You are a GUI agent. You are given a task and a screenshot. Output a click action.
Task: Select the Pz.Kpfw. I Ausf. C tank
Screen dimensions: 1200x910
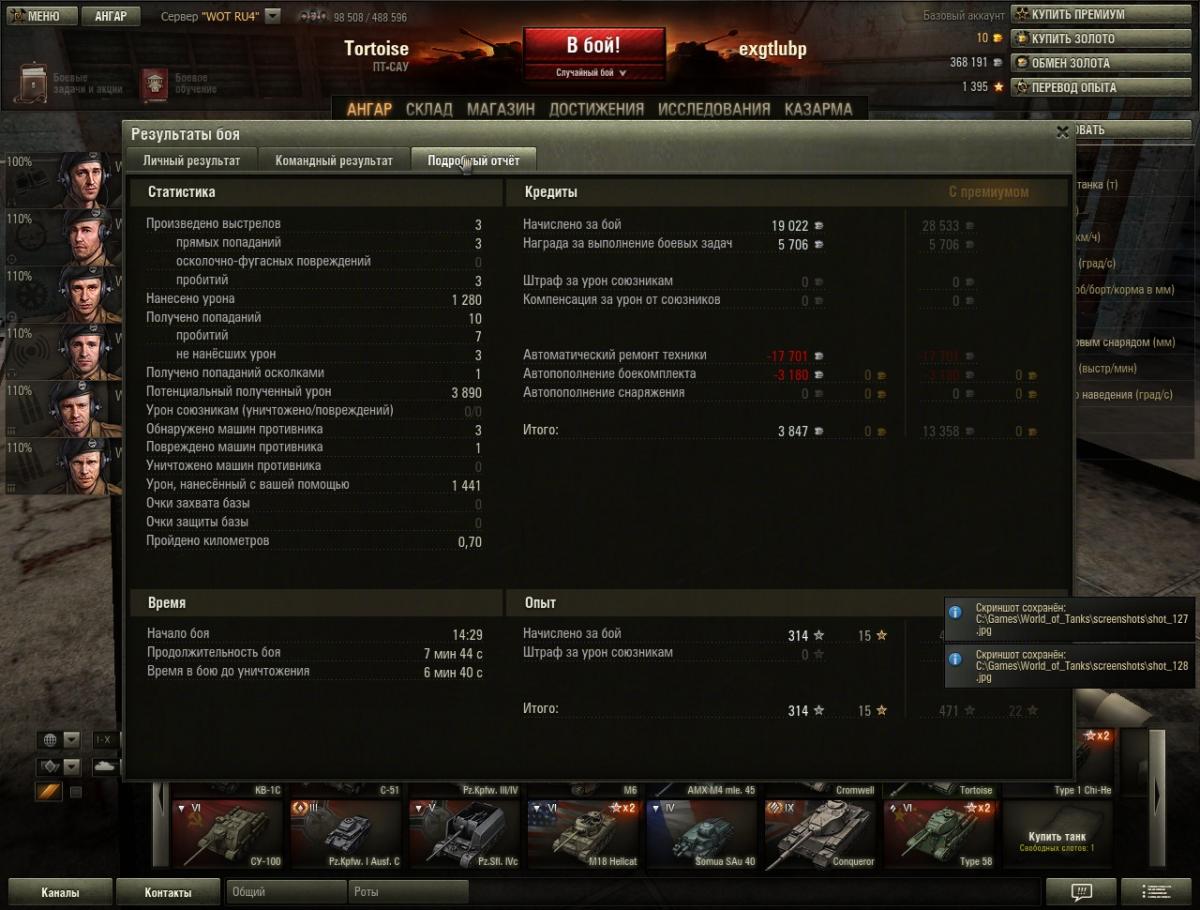[348, 835]
